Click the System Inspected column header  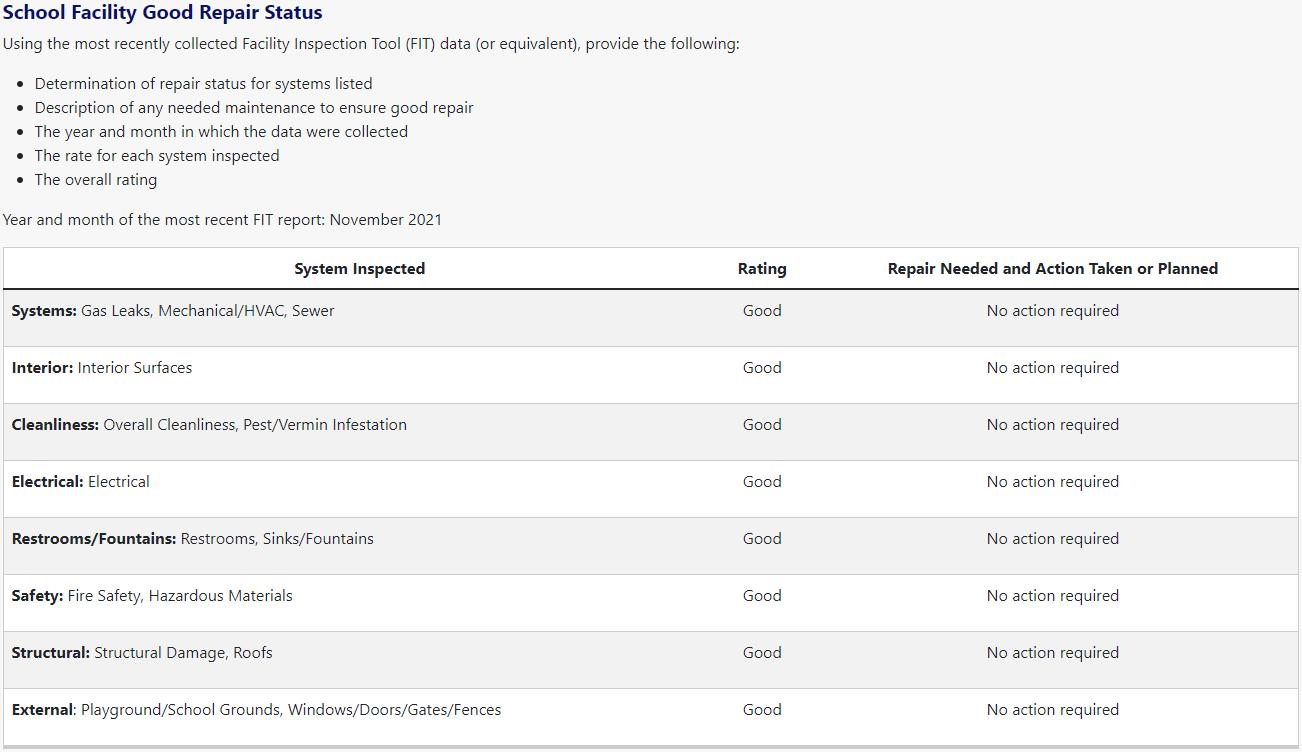tap(359, 269)
